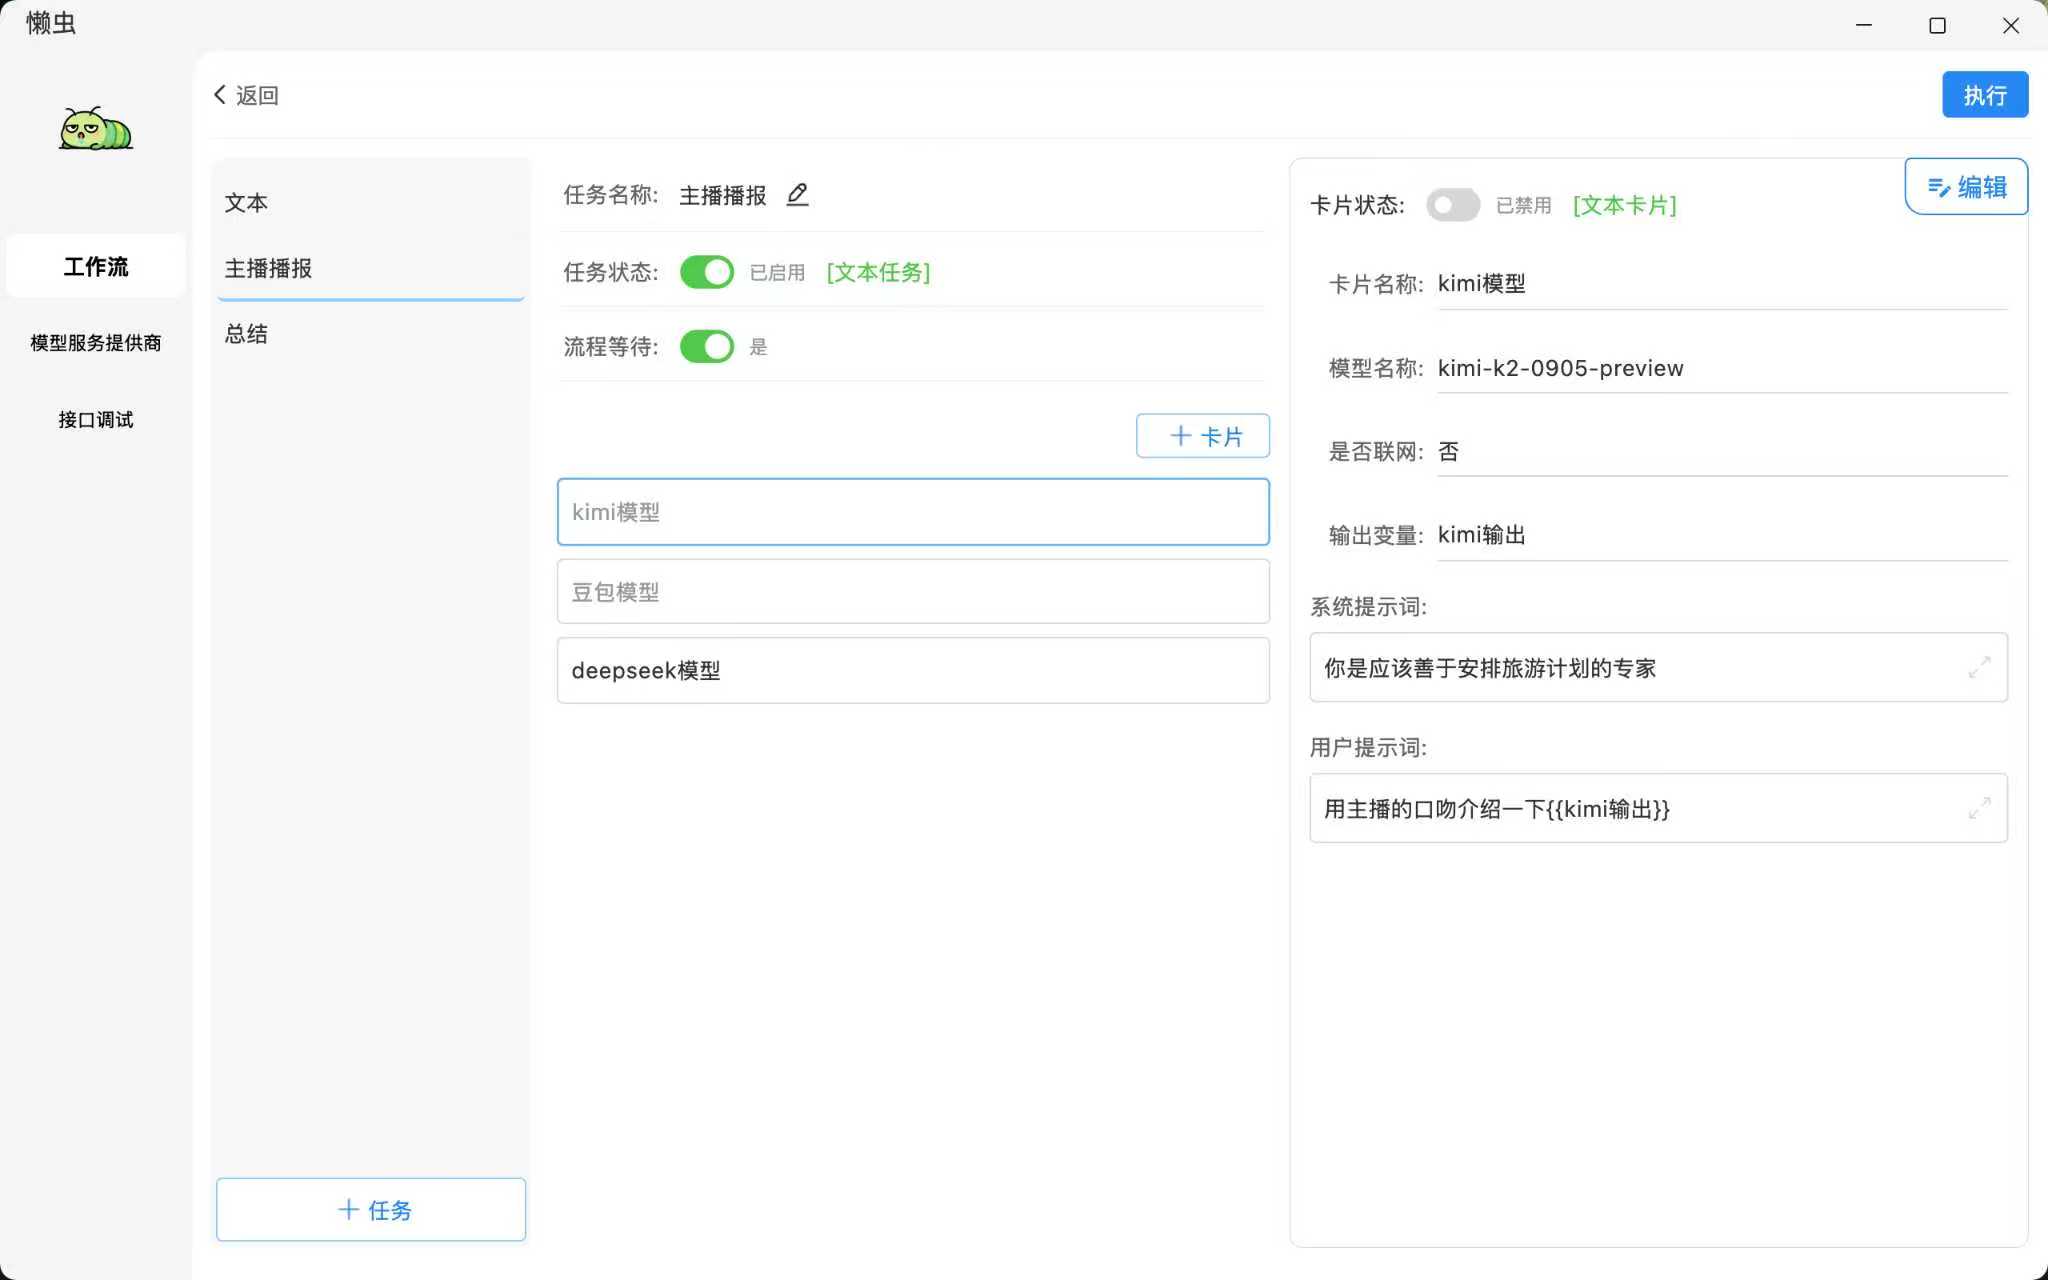Open 模型服务提供商 from the sidebar
Image resolution: width=2048 pixels, height=1280 pixels.
95,342
